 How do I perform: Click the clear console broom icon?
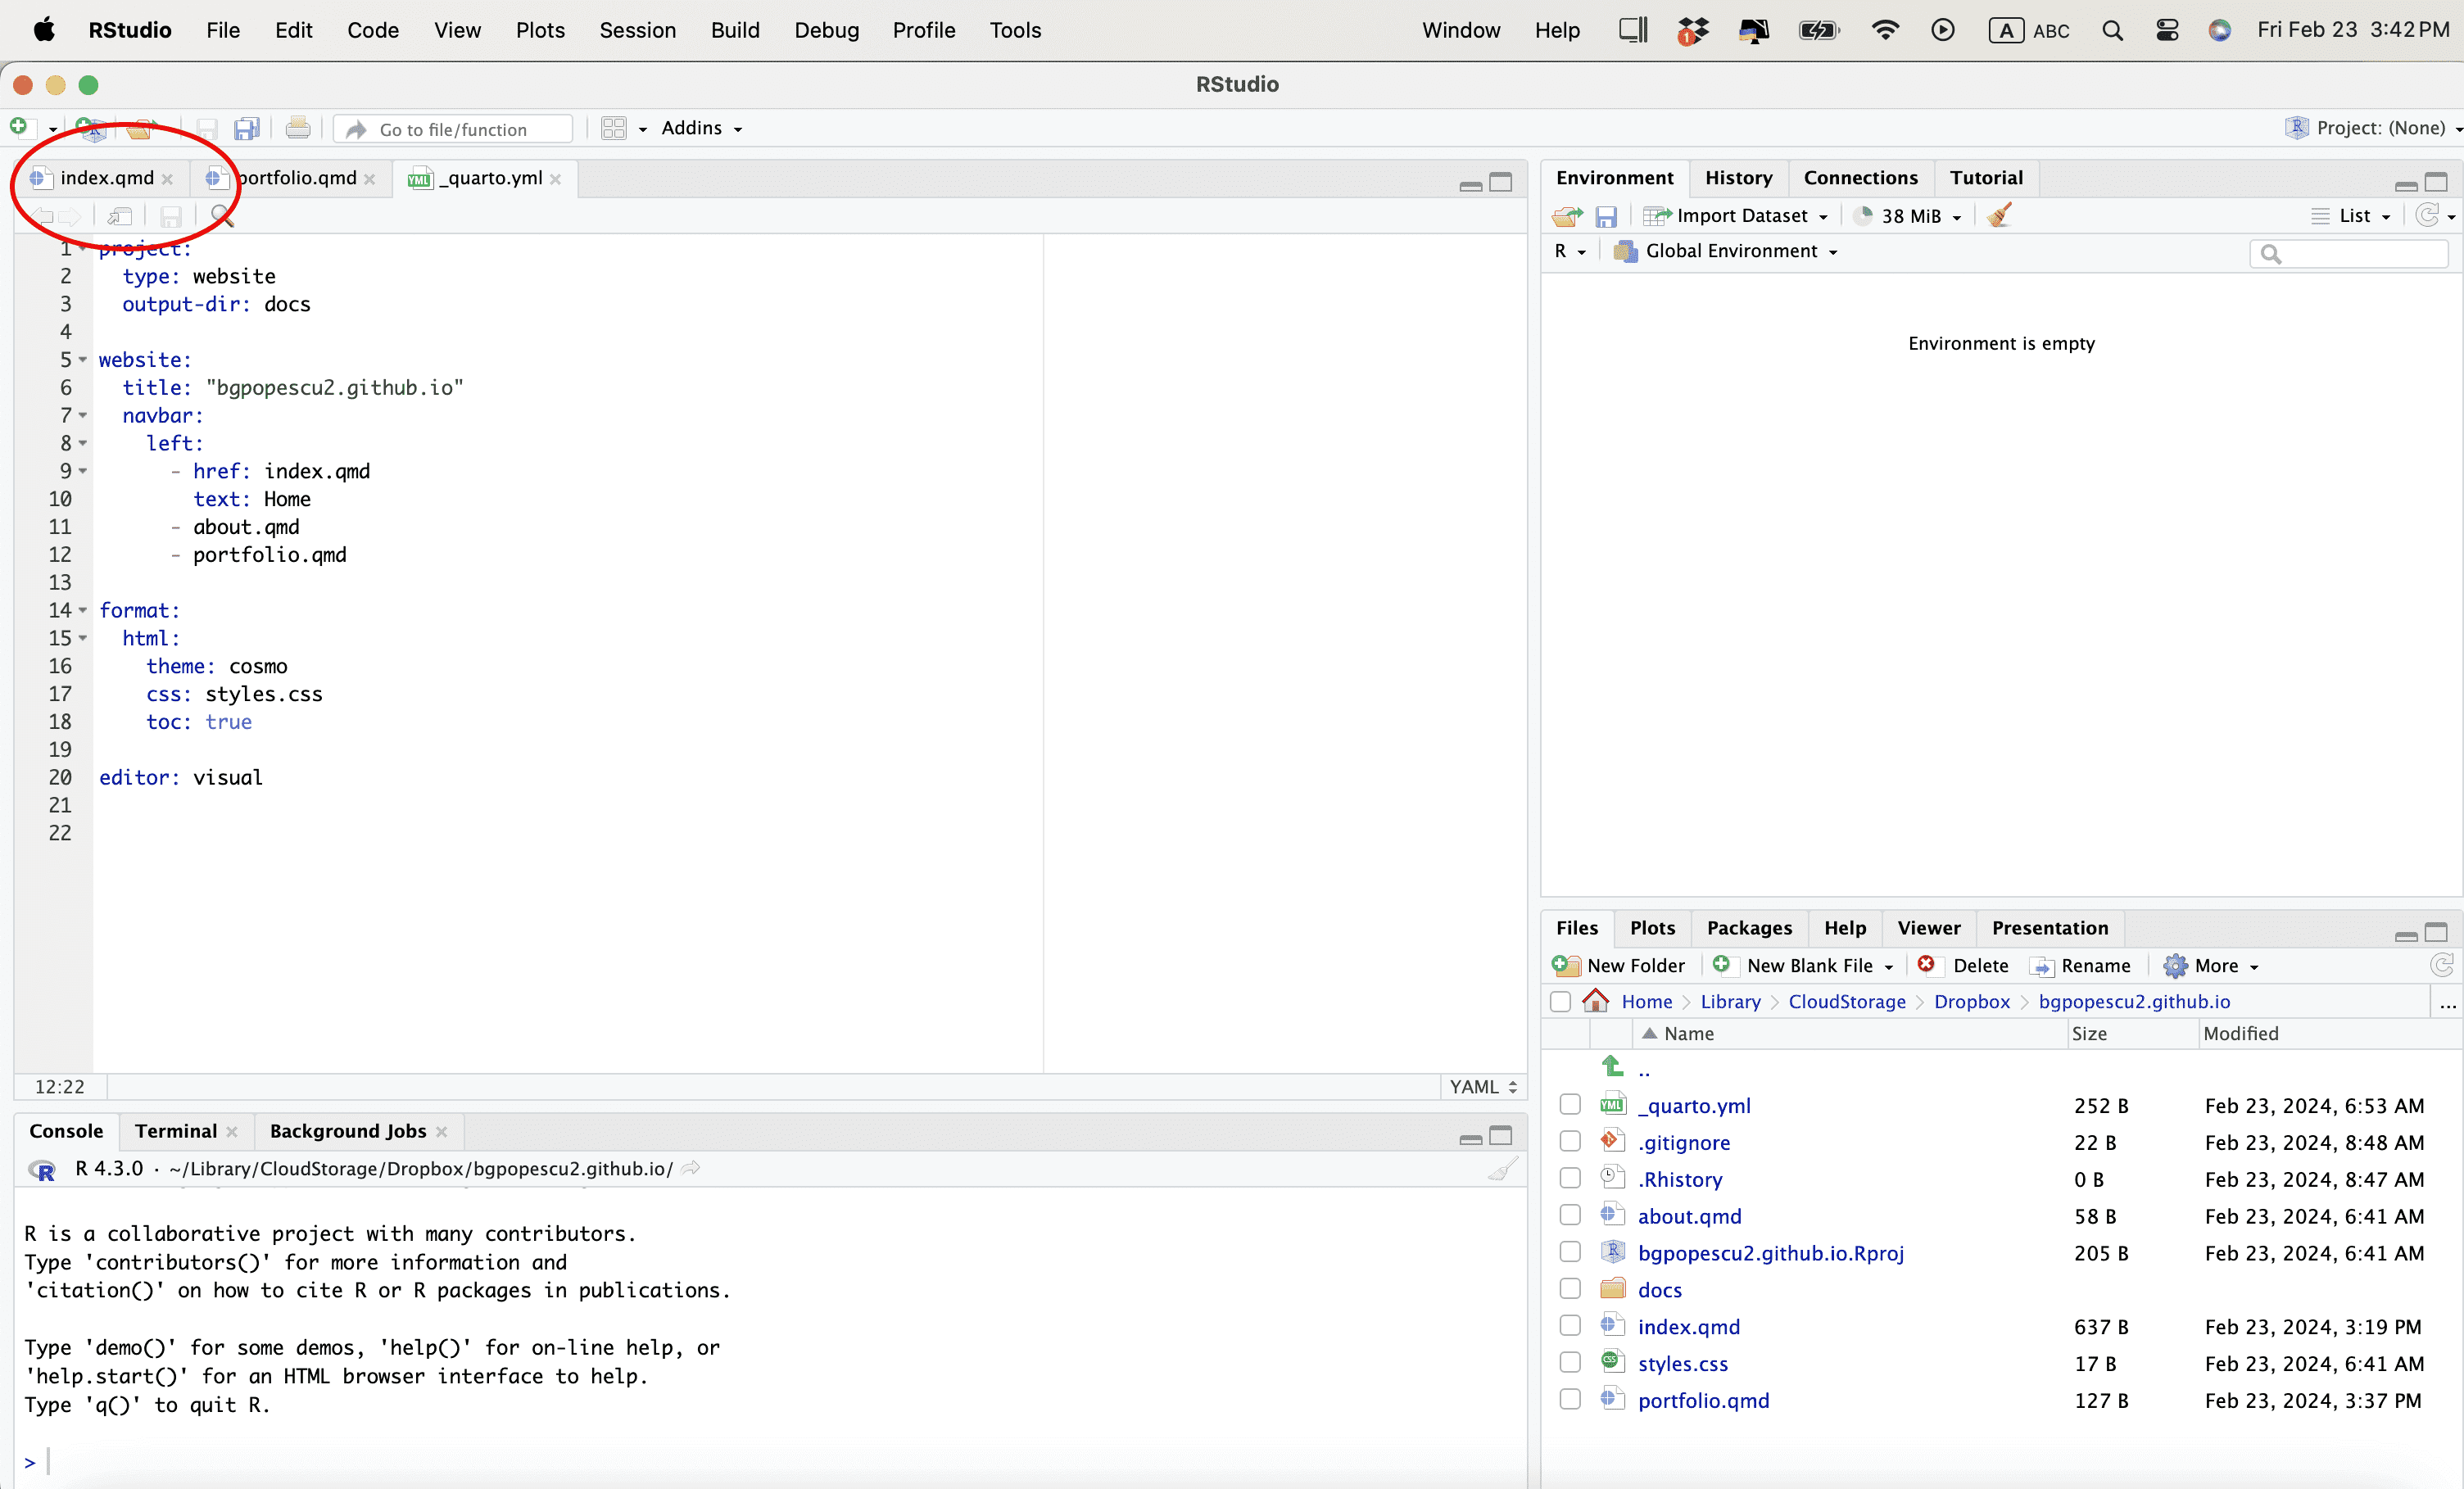(x=1502, y=1169)
